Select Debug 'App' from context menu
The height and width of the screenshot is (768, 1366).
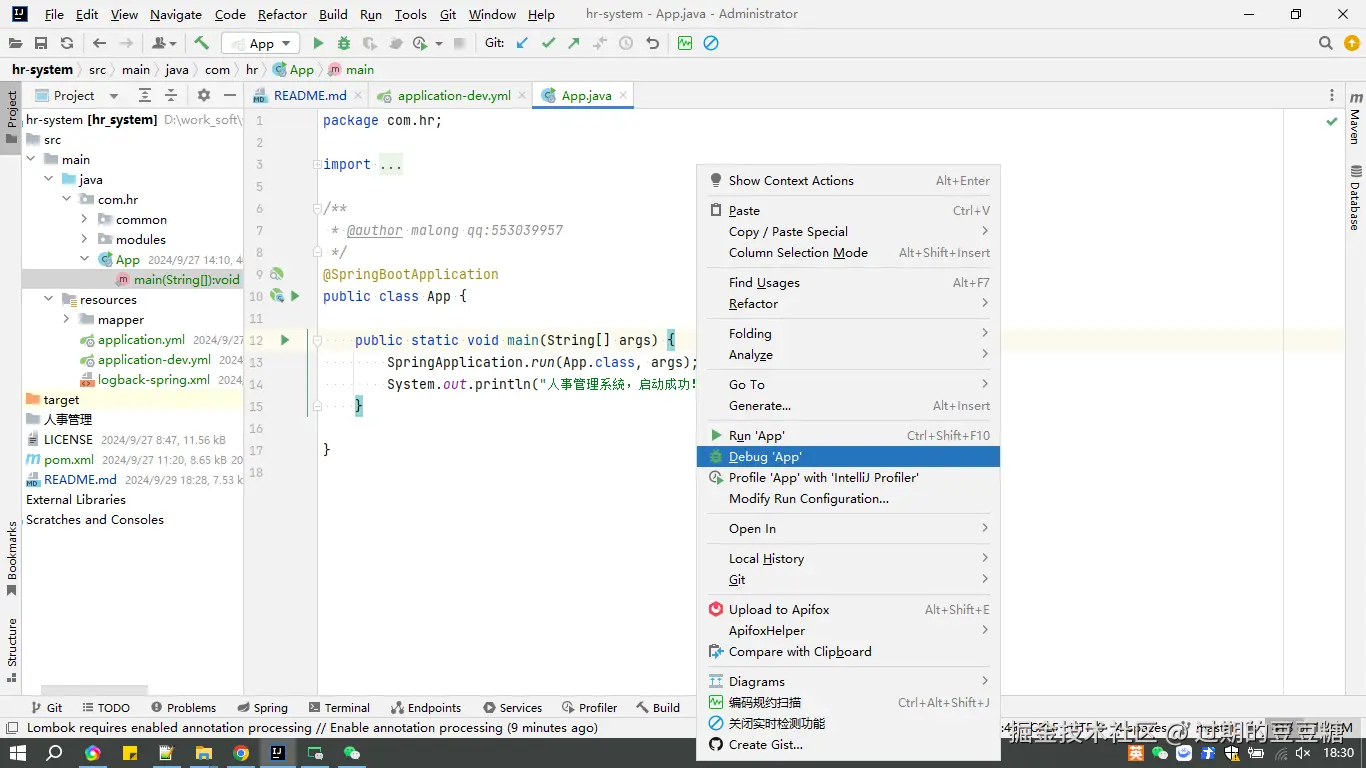[765, 456]
